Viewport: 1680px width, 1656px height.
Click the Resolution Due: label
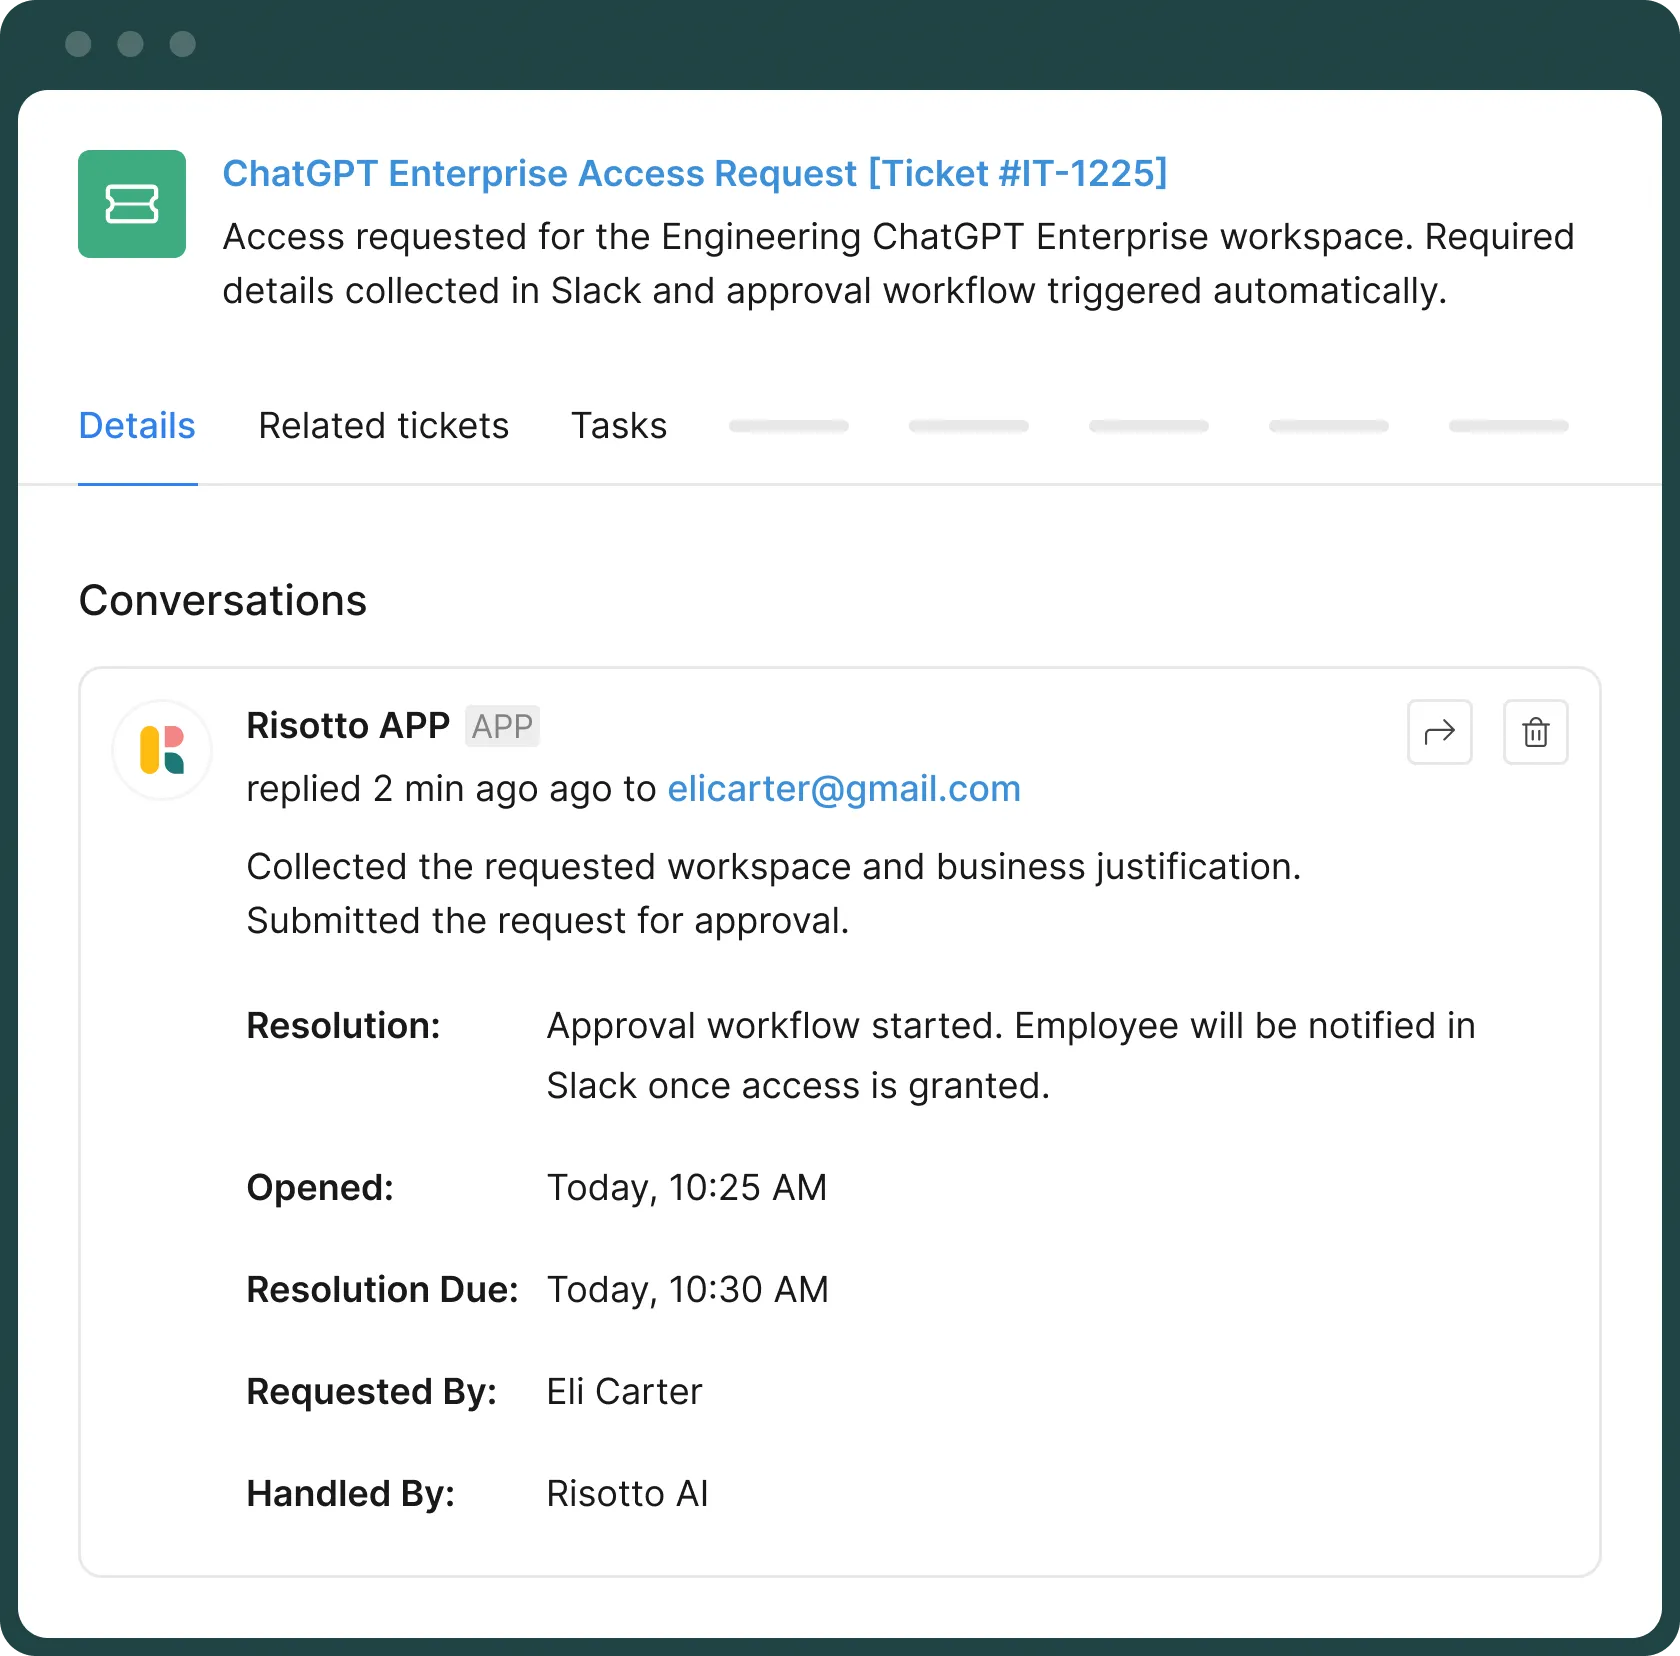pyautogui.click(x=382, y=1290)
